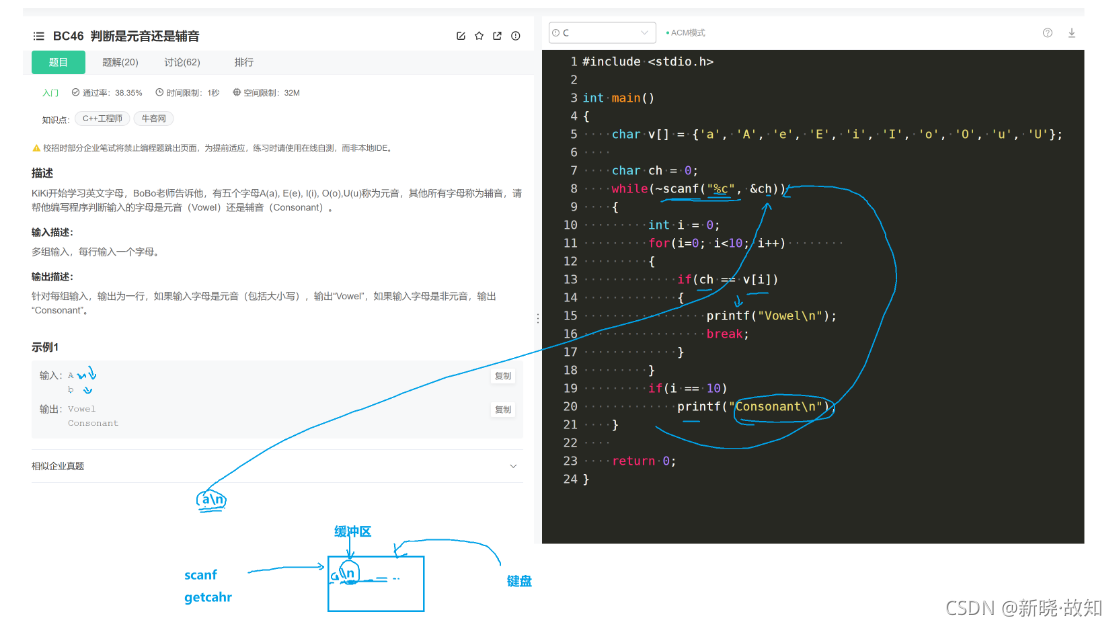Click the 通过率: 38.35% text
The height and width of the screenshot is (626, 1117).
(113, 93)
